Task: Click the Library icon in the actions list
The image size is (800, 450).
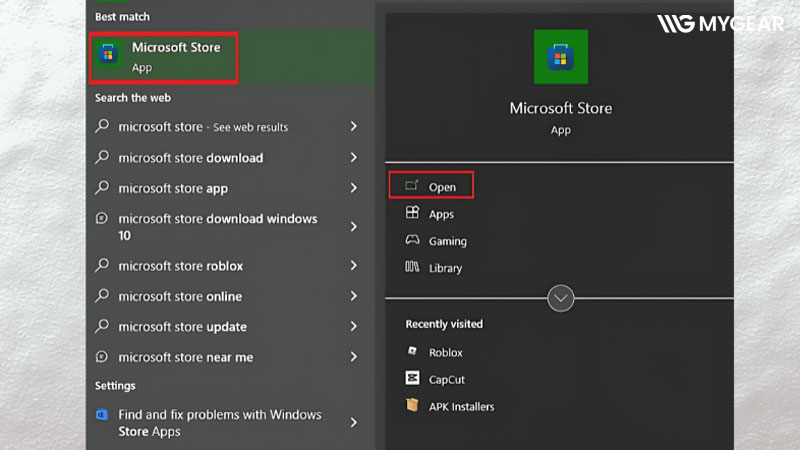Action: click(412, 267)
